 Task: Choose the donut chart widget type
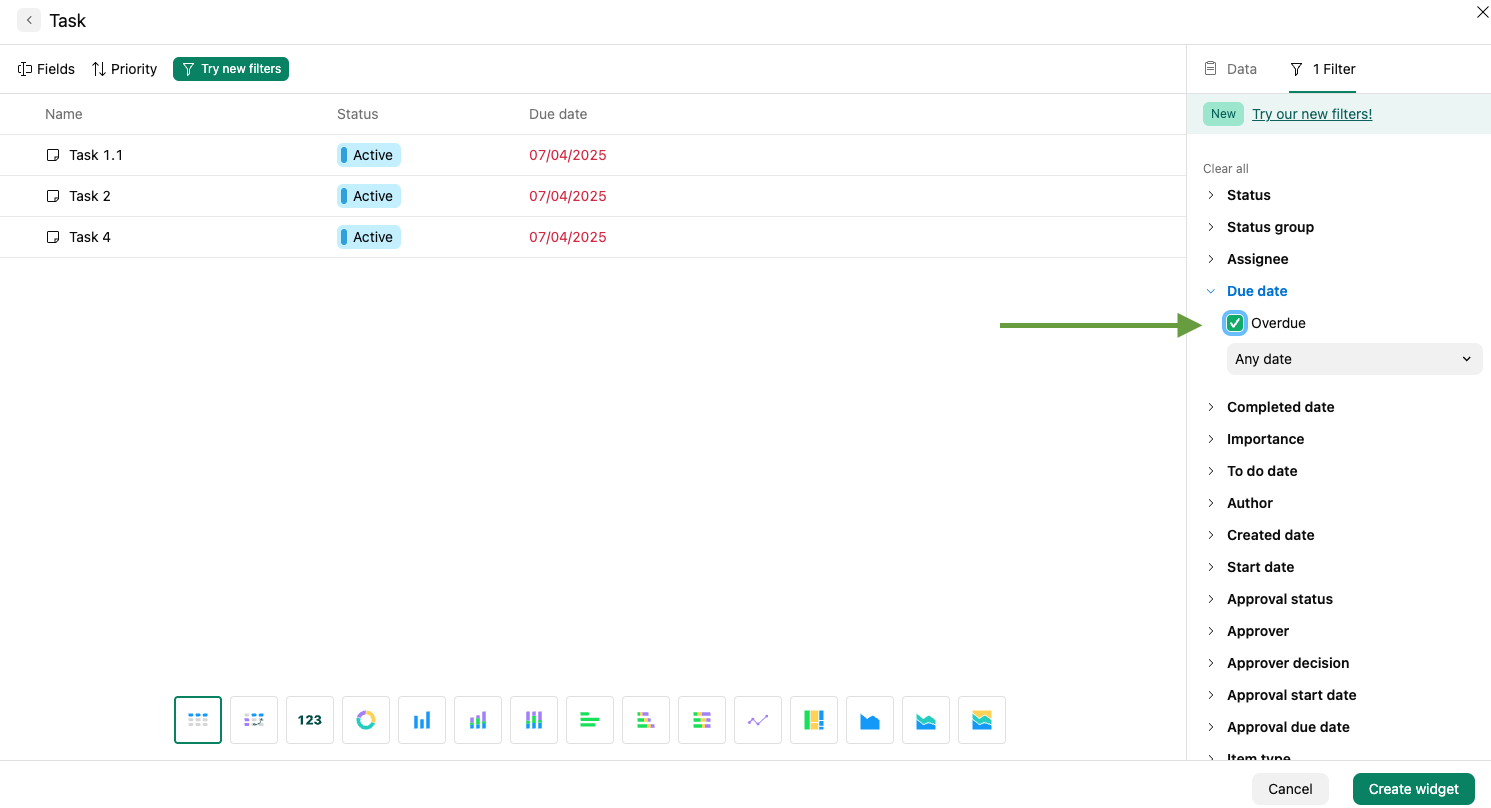coord(366,720)
